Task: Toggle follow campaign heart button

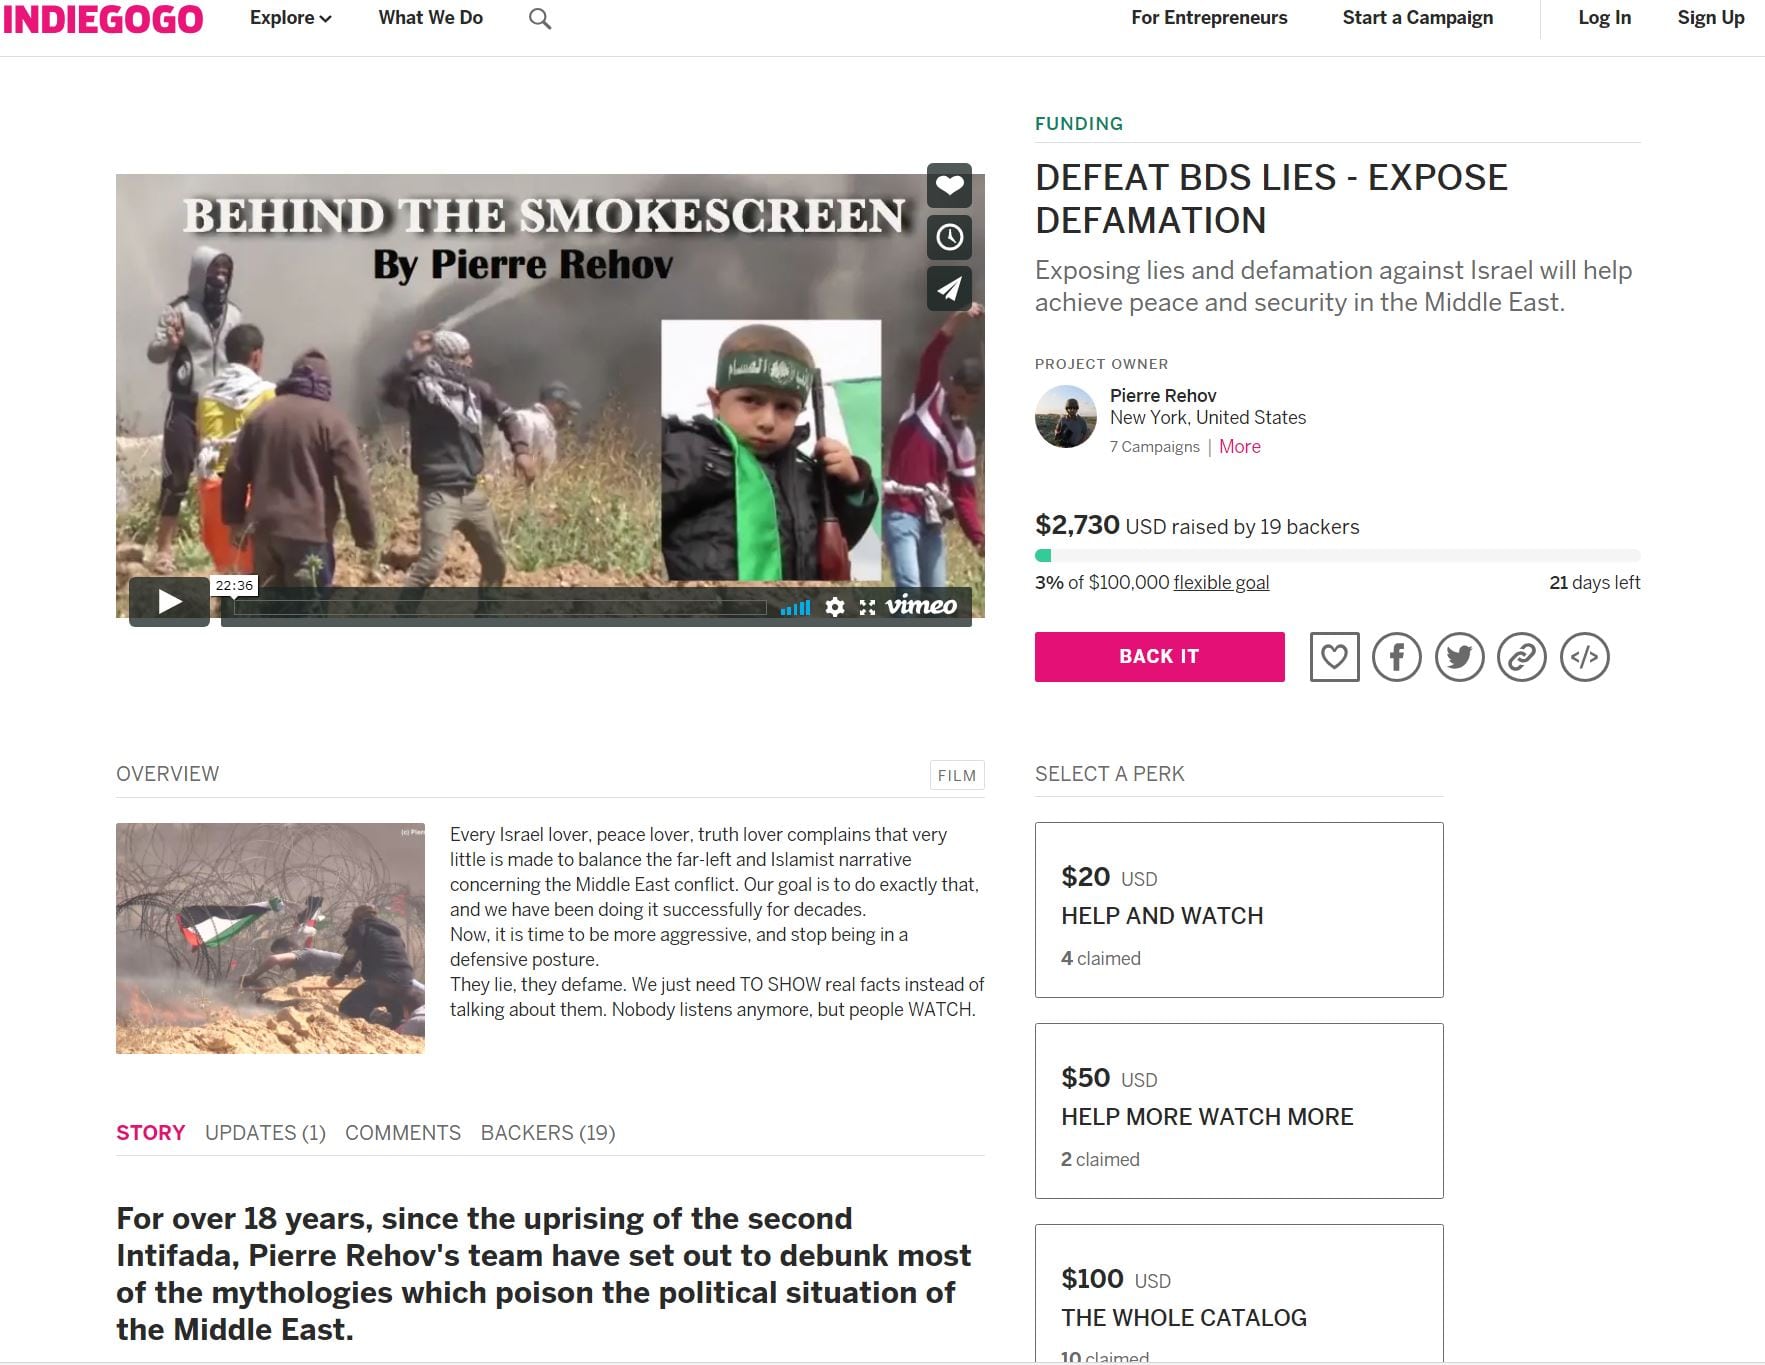Action: (x=1334, y=657)
